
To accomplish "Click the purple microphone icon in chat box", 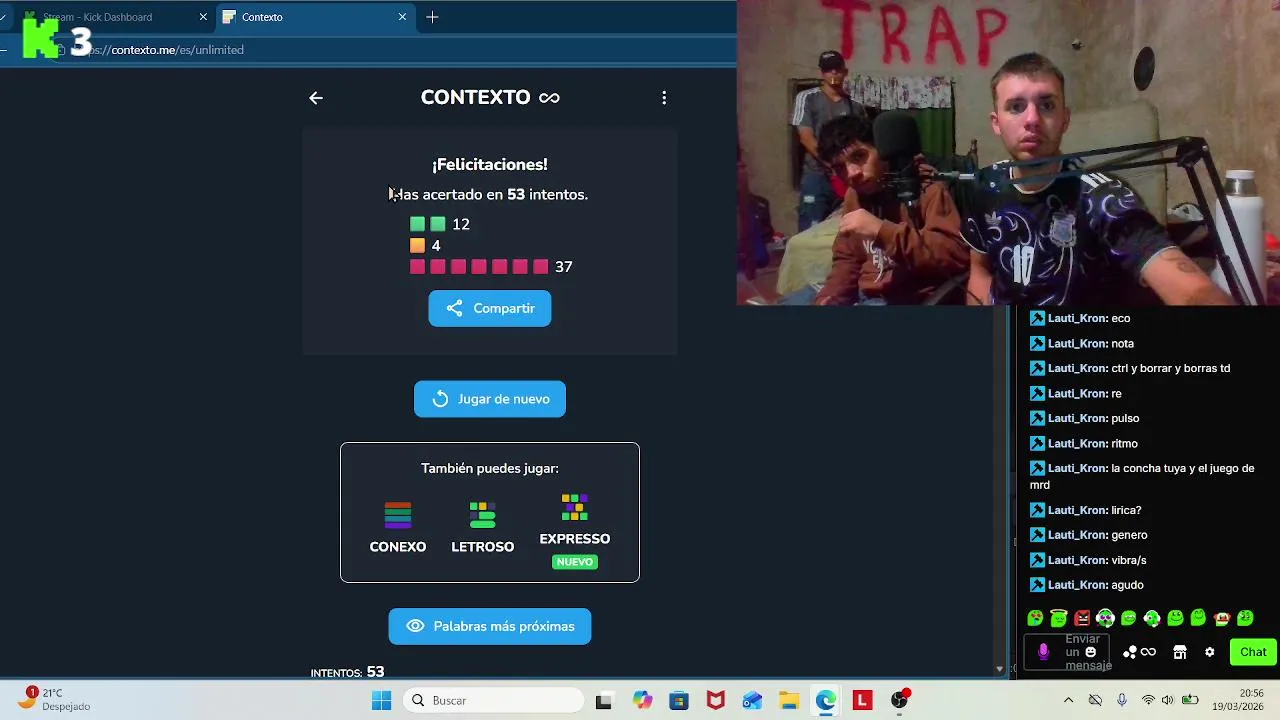I will coord(1044,652).
